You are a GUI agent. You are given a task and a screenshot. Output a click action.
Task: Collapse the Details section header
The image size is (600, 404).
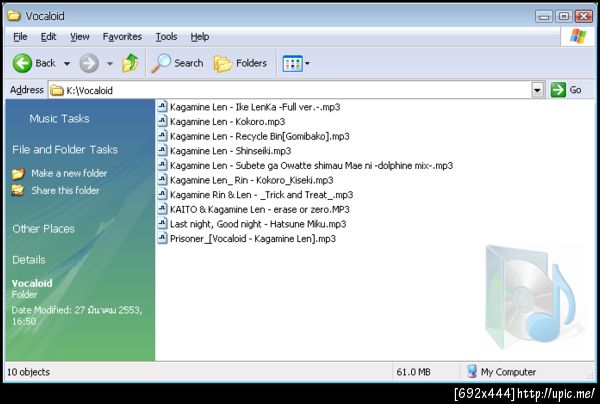point(29,260)
